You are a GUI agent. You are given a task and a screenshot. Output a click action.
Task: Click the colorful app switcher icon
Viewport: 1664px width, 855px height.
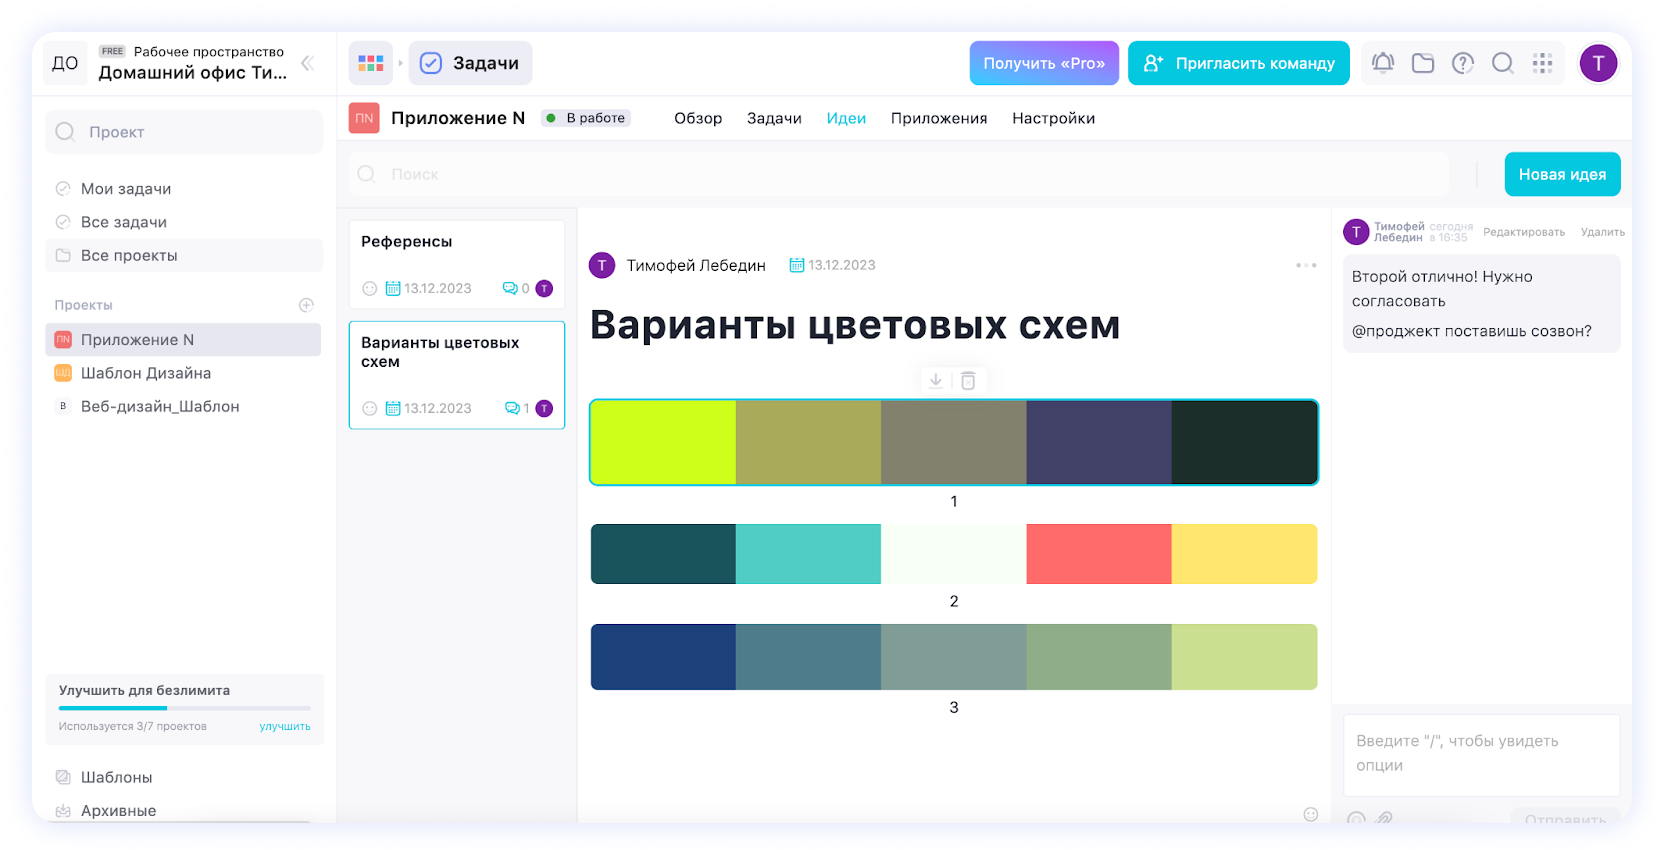point(371,63)
